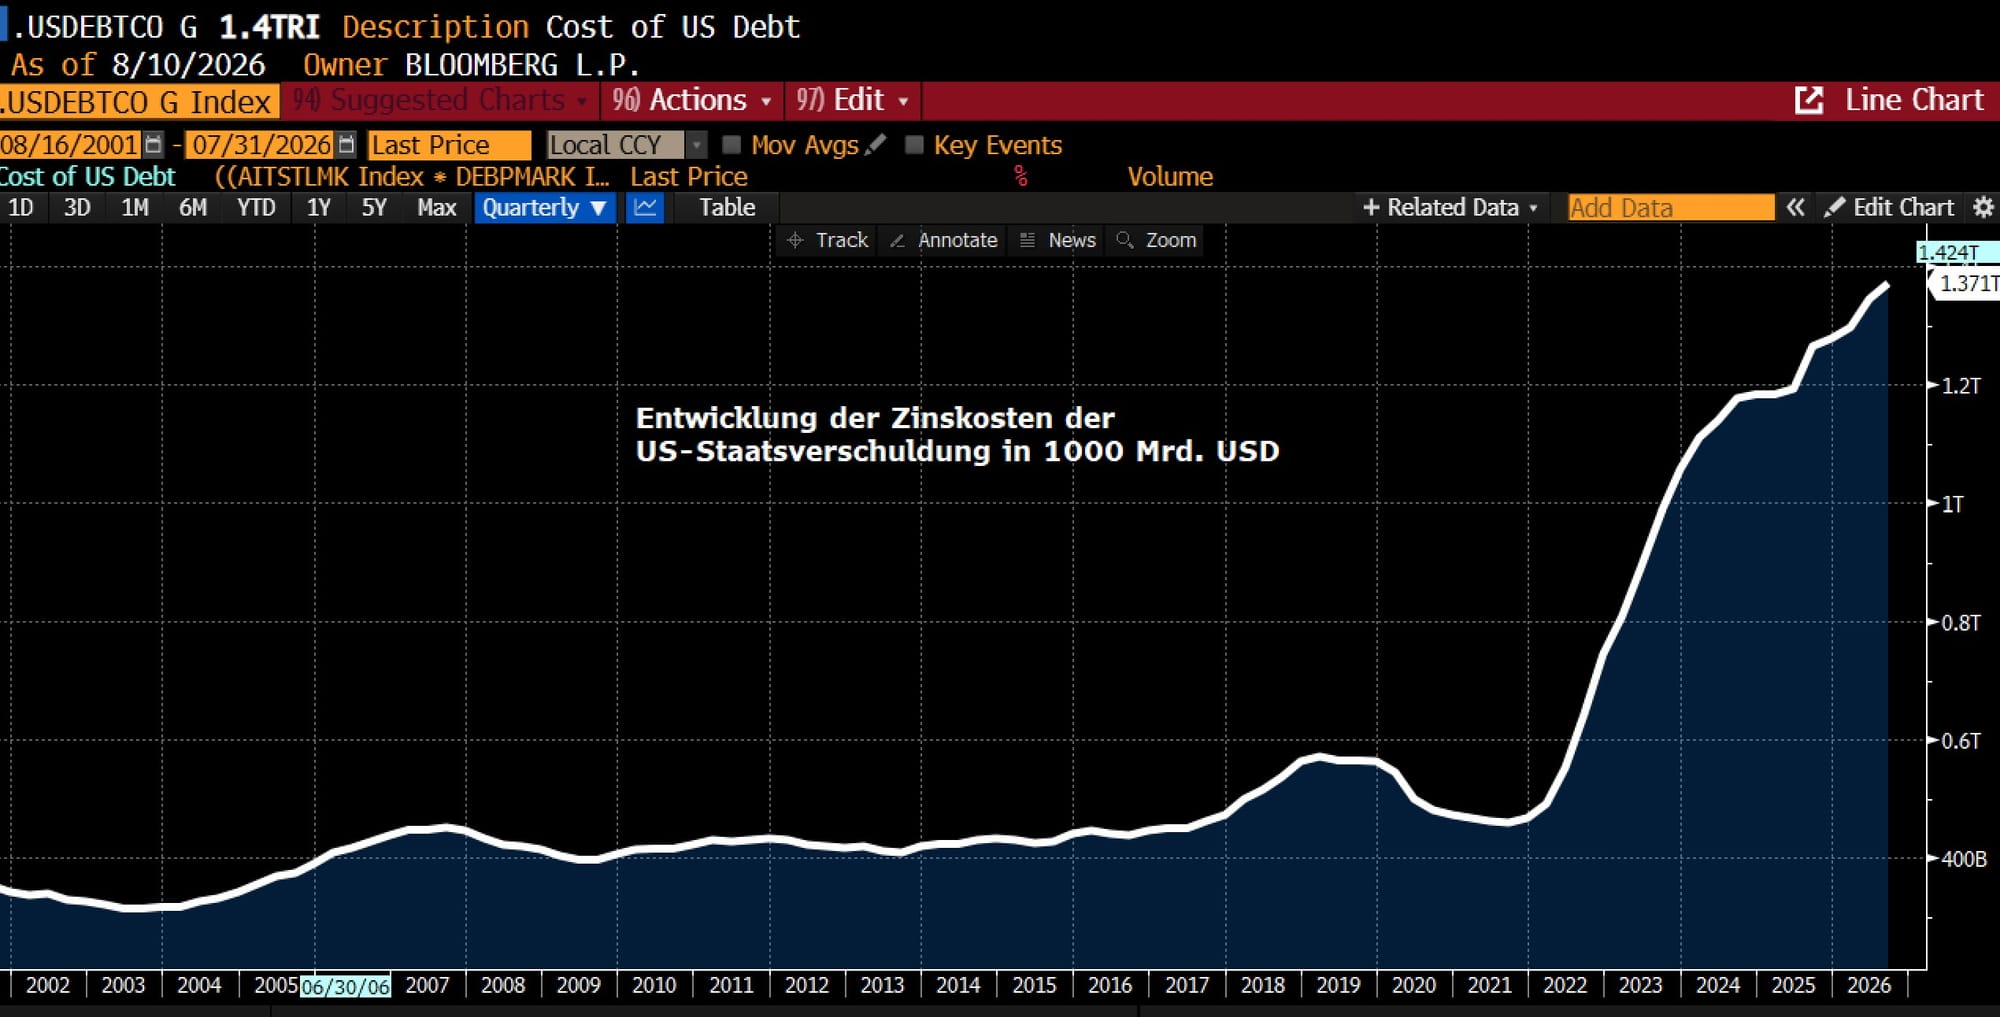Enable the Mov Avgs checkbox
Screen dimensions: 2000x1017
point(732,145)
